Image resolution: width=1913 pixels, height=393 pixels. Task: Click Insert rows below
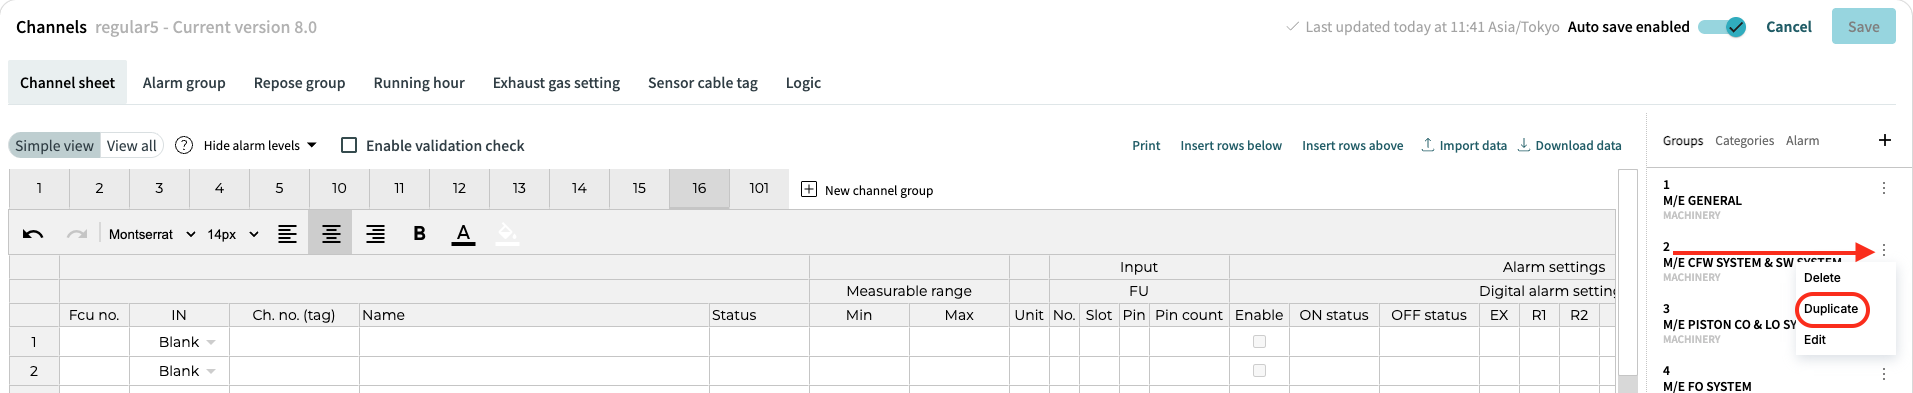pos(1231,146)
